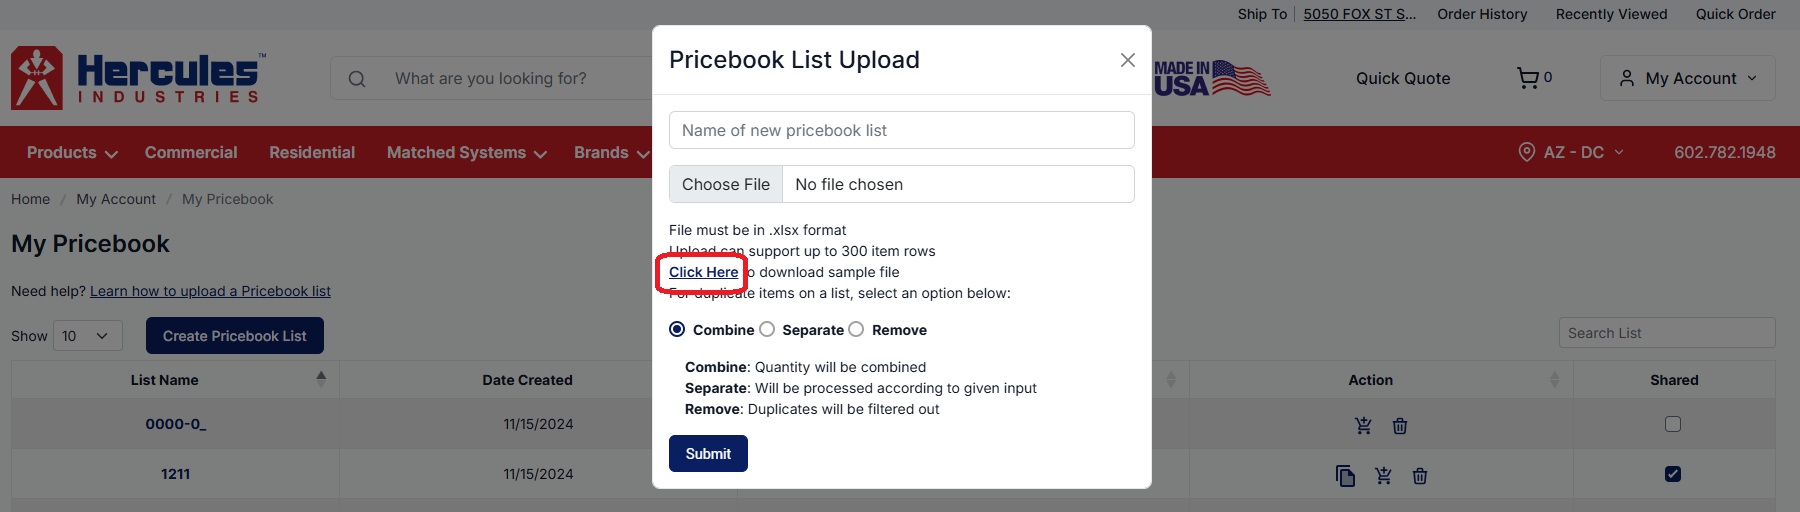Open the Products menu

coord(72,152)
